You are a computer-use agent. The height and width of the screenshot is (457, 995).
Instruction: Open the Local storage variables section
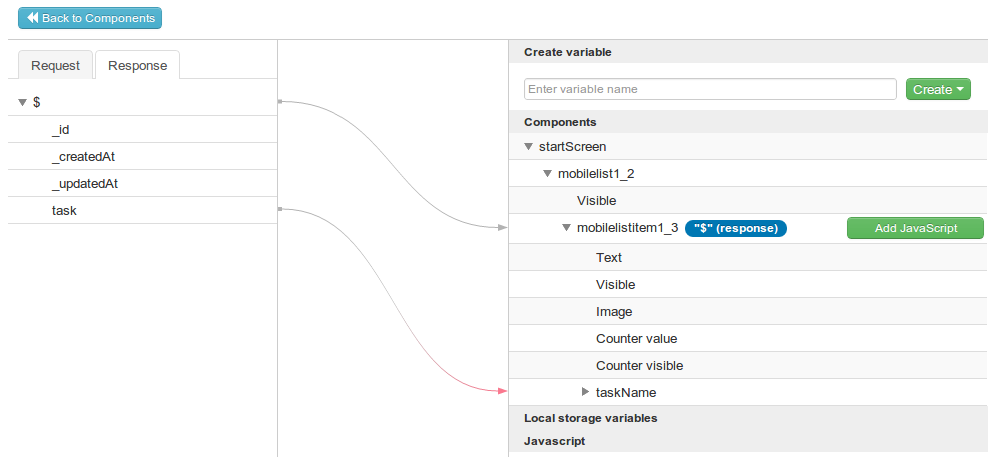coord(590,417)
